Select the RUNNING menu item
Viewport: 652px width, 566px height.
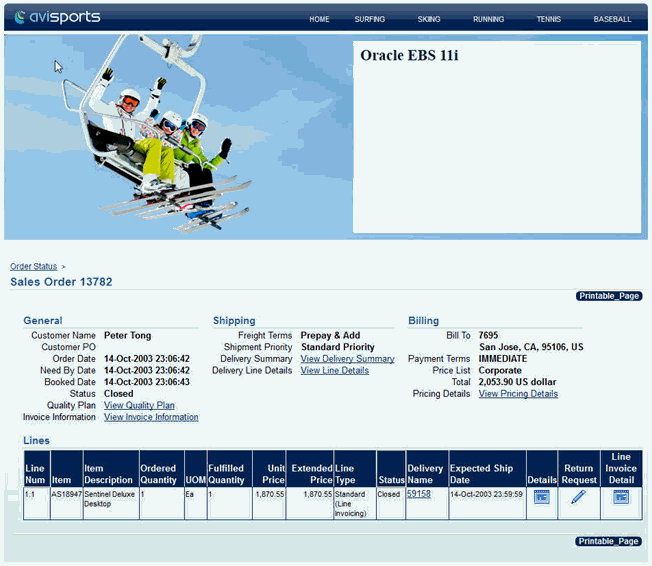pyautogui.click(x=488, y=19)
